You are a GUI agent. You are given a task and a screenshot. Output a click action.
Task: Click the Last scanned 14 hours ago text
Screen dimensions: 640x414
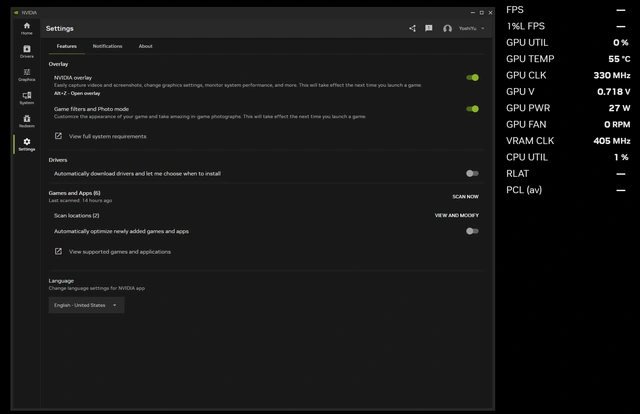[x=80, y=200]
